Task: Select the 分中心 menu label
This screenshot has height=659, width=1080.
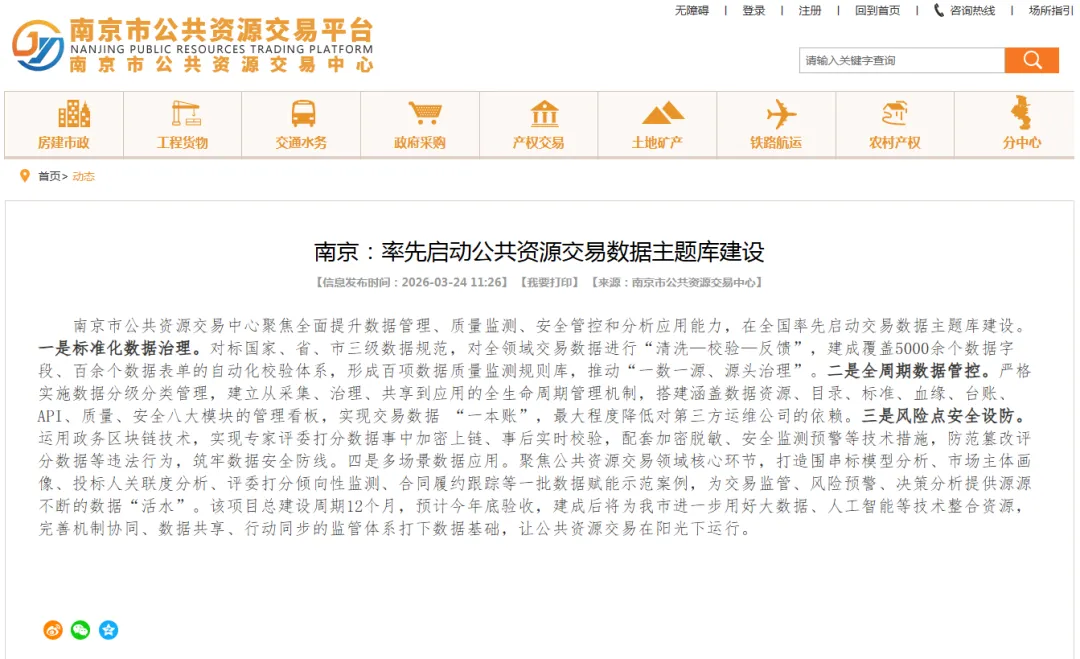Action: pyautogui.click(x=1021, y=143)
